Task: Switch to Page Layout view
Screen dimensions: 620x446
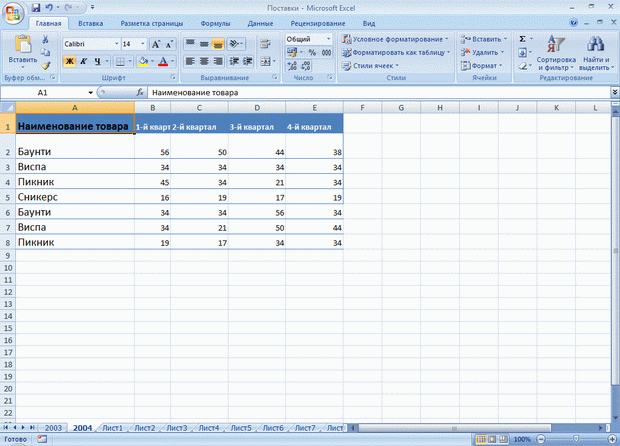Action: pos(492,439)
